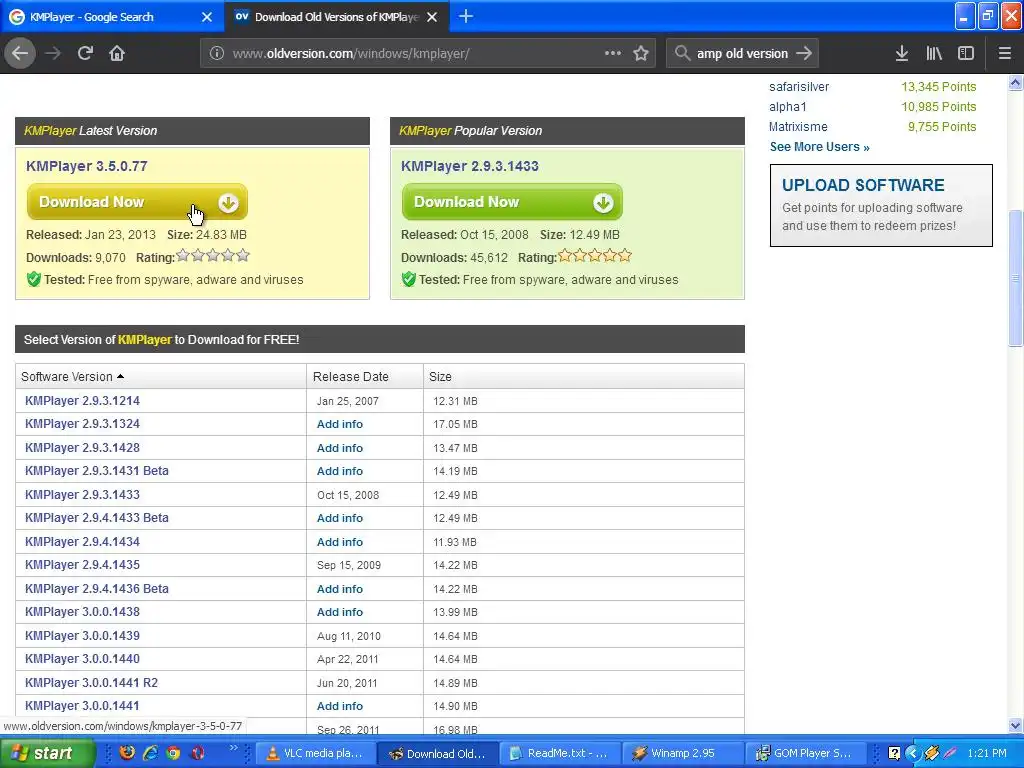
Task: Open KMPlayer 2.9.3.1428 version link
Action: pos(82,448)
